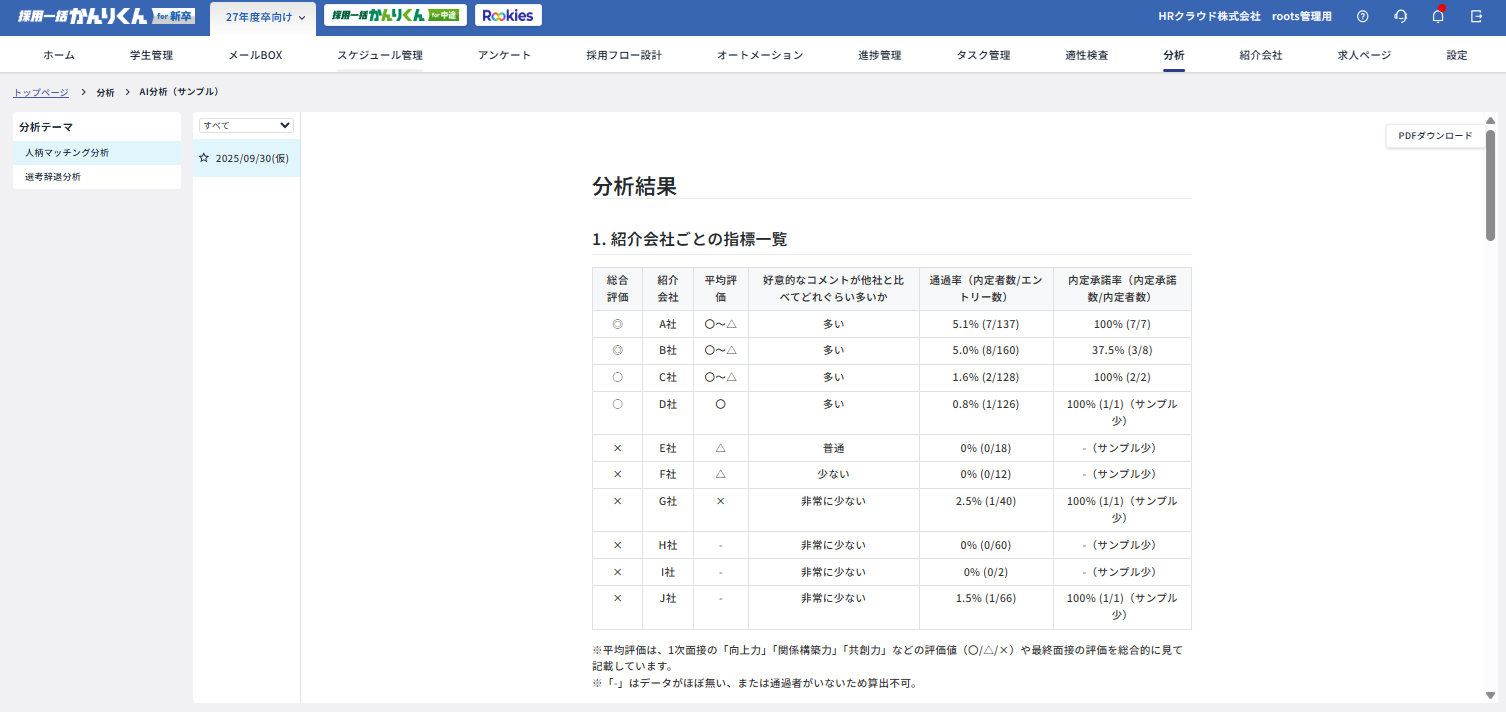Open トップページ from the breadcrumb
The height and width of the screenshot is (712, 1506).
(x=39, y=91)
